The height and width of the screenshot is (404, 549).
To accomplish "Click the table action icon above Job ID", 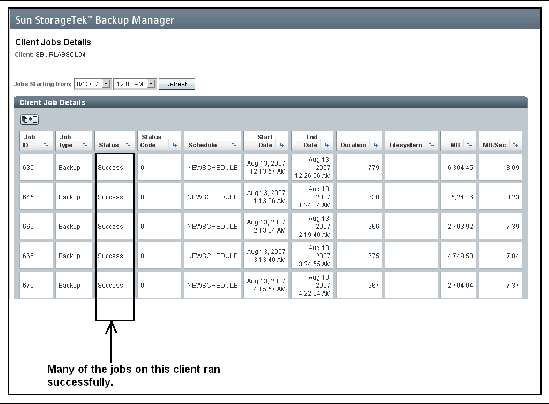I will click(x=29, y=120).
